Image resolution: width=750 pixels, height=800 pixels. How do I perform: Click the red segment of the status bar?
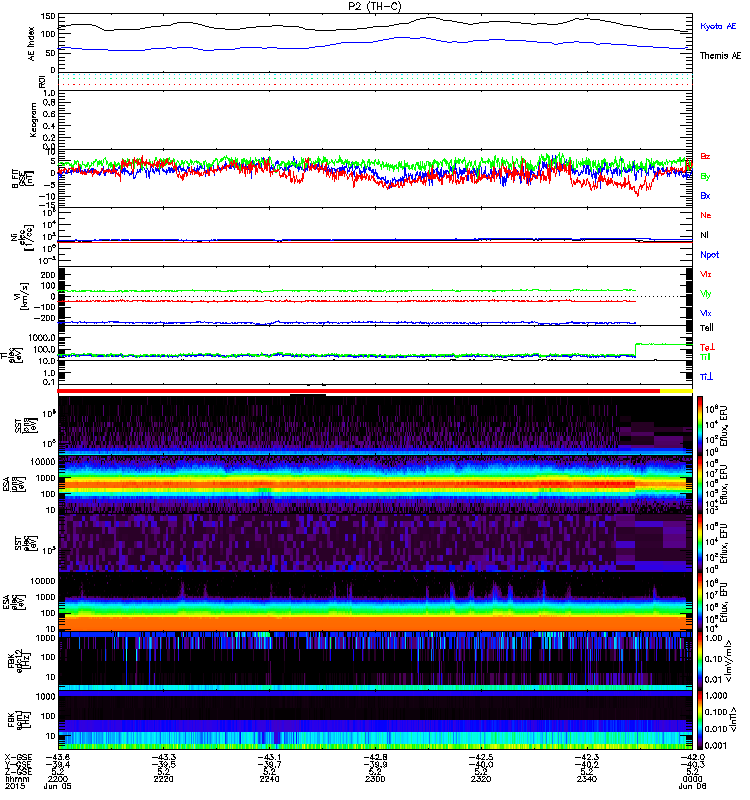click(x=359, y=391)
